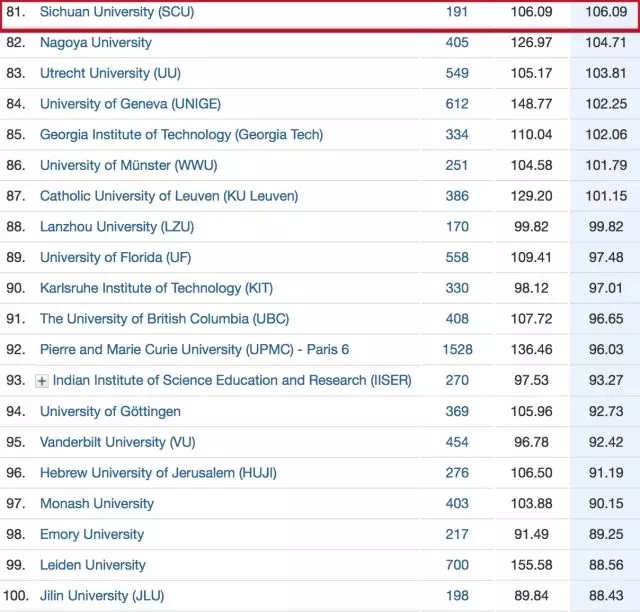Open Vanderbilt University (VU) link
Screen dimensions: 640x612
point(118,442)
